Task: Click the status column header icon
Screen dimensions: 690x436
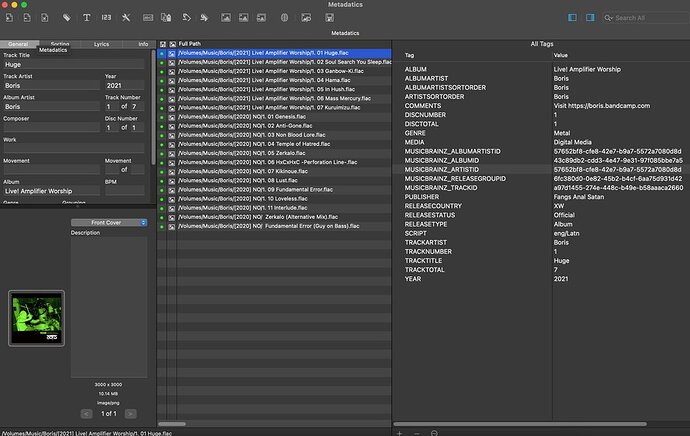Action: coord(162,44)
